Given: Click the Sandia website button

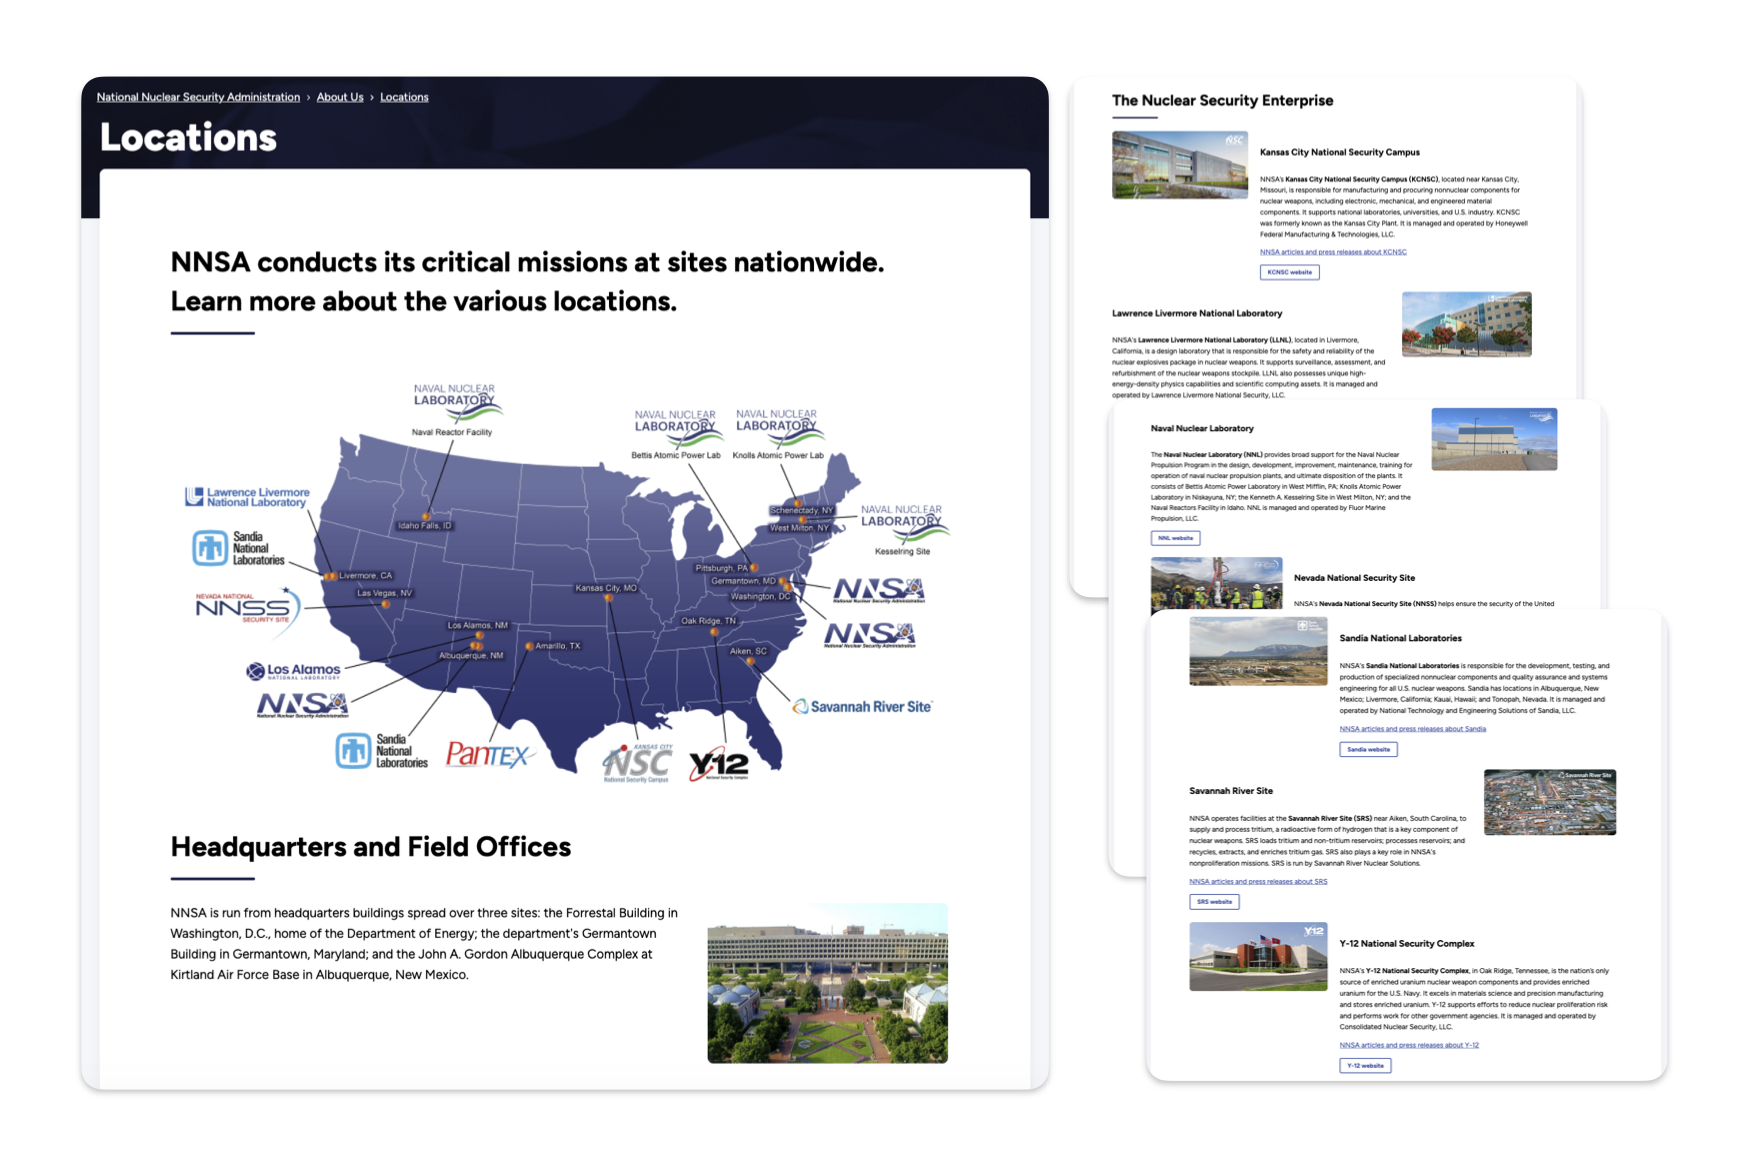Looking at the screenshot, I should [x=1368, y=749].
